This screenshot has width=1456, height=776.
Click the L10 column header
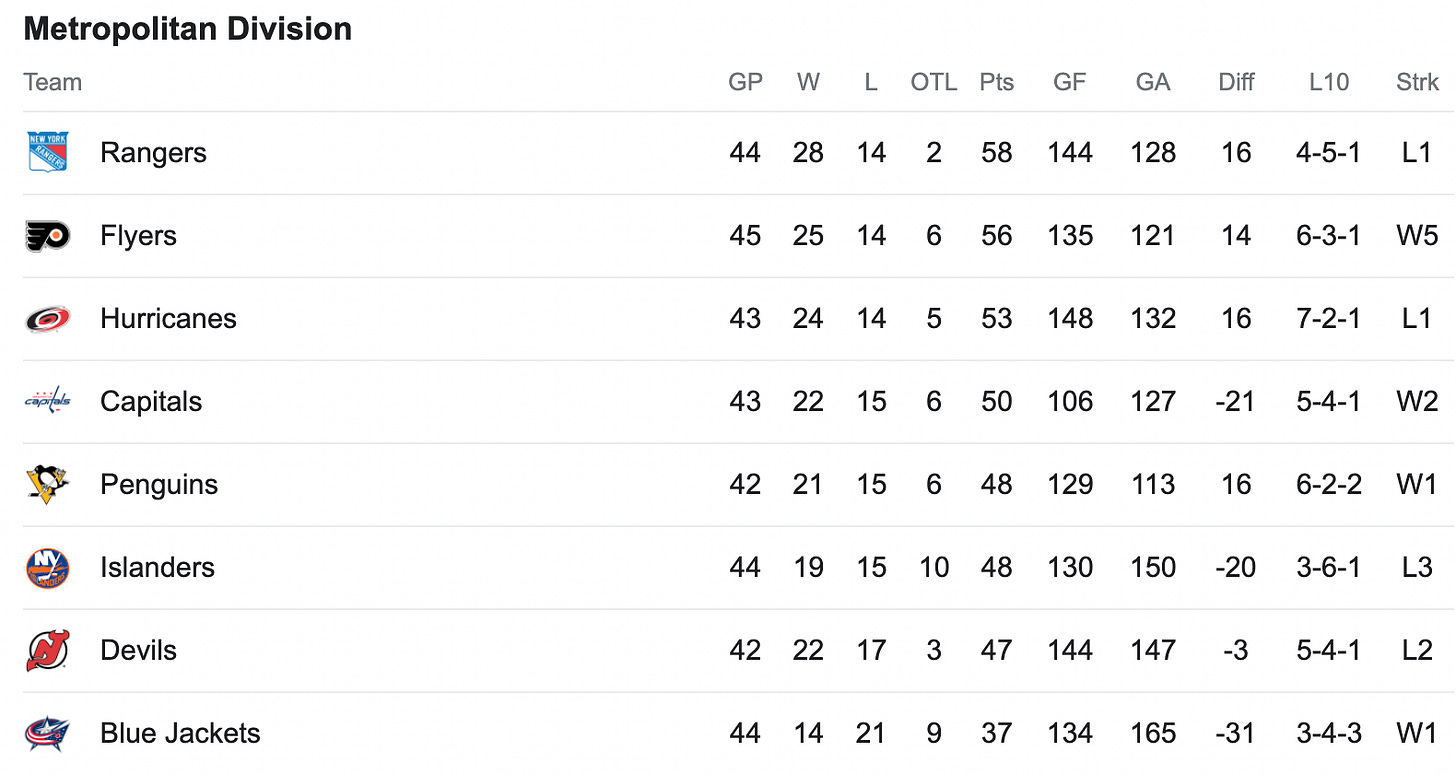pyautogui.click(x=1329, y=82)
